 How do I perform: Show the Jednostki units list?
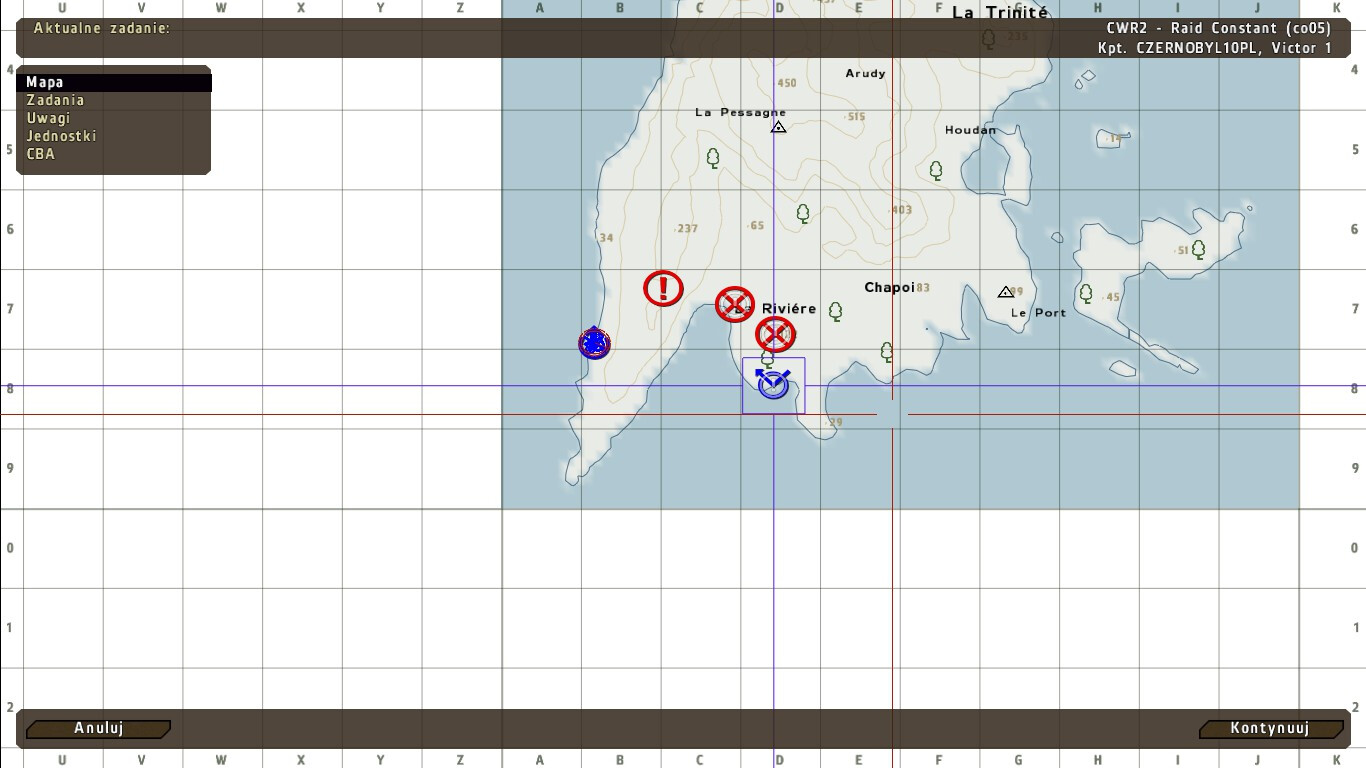tap(61, 136)
